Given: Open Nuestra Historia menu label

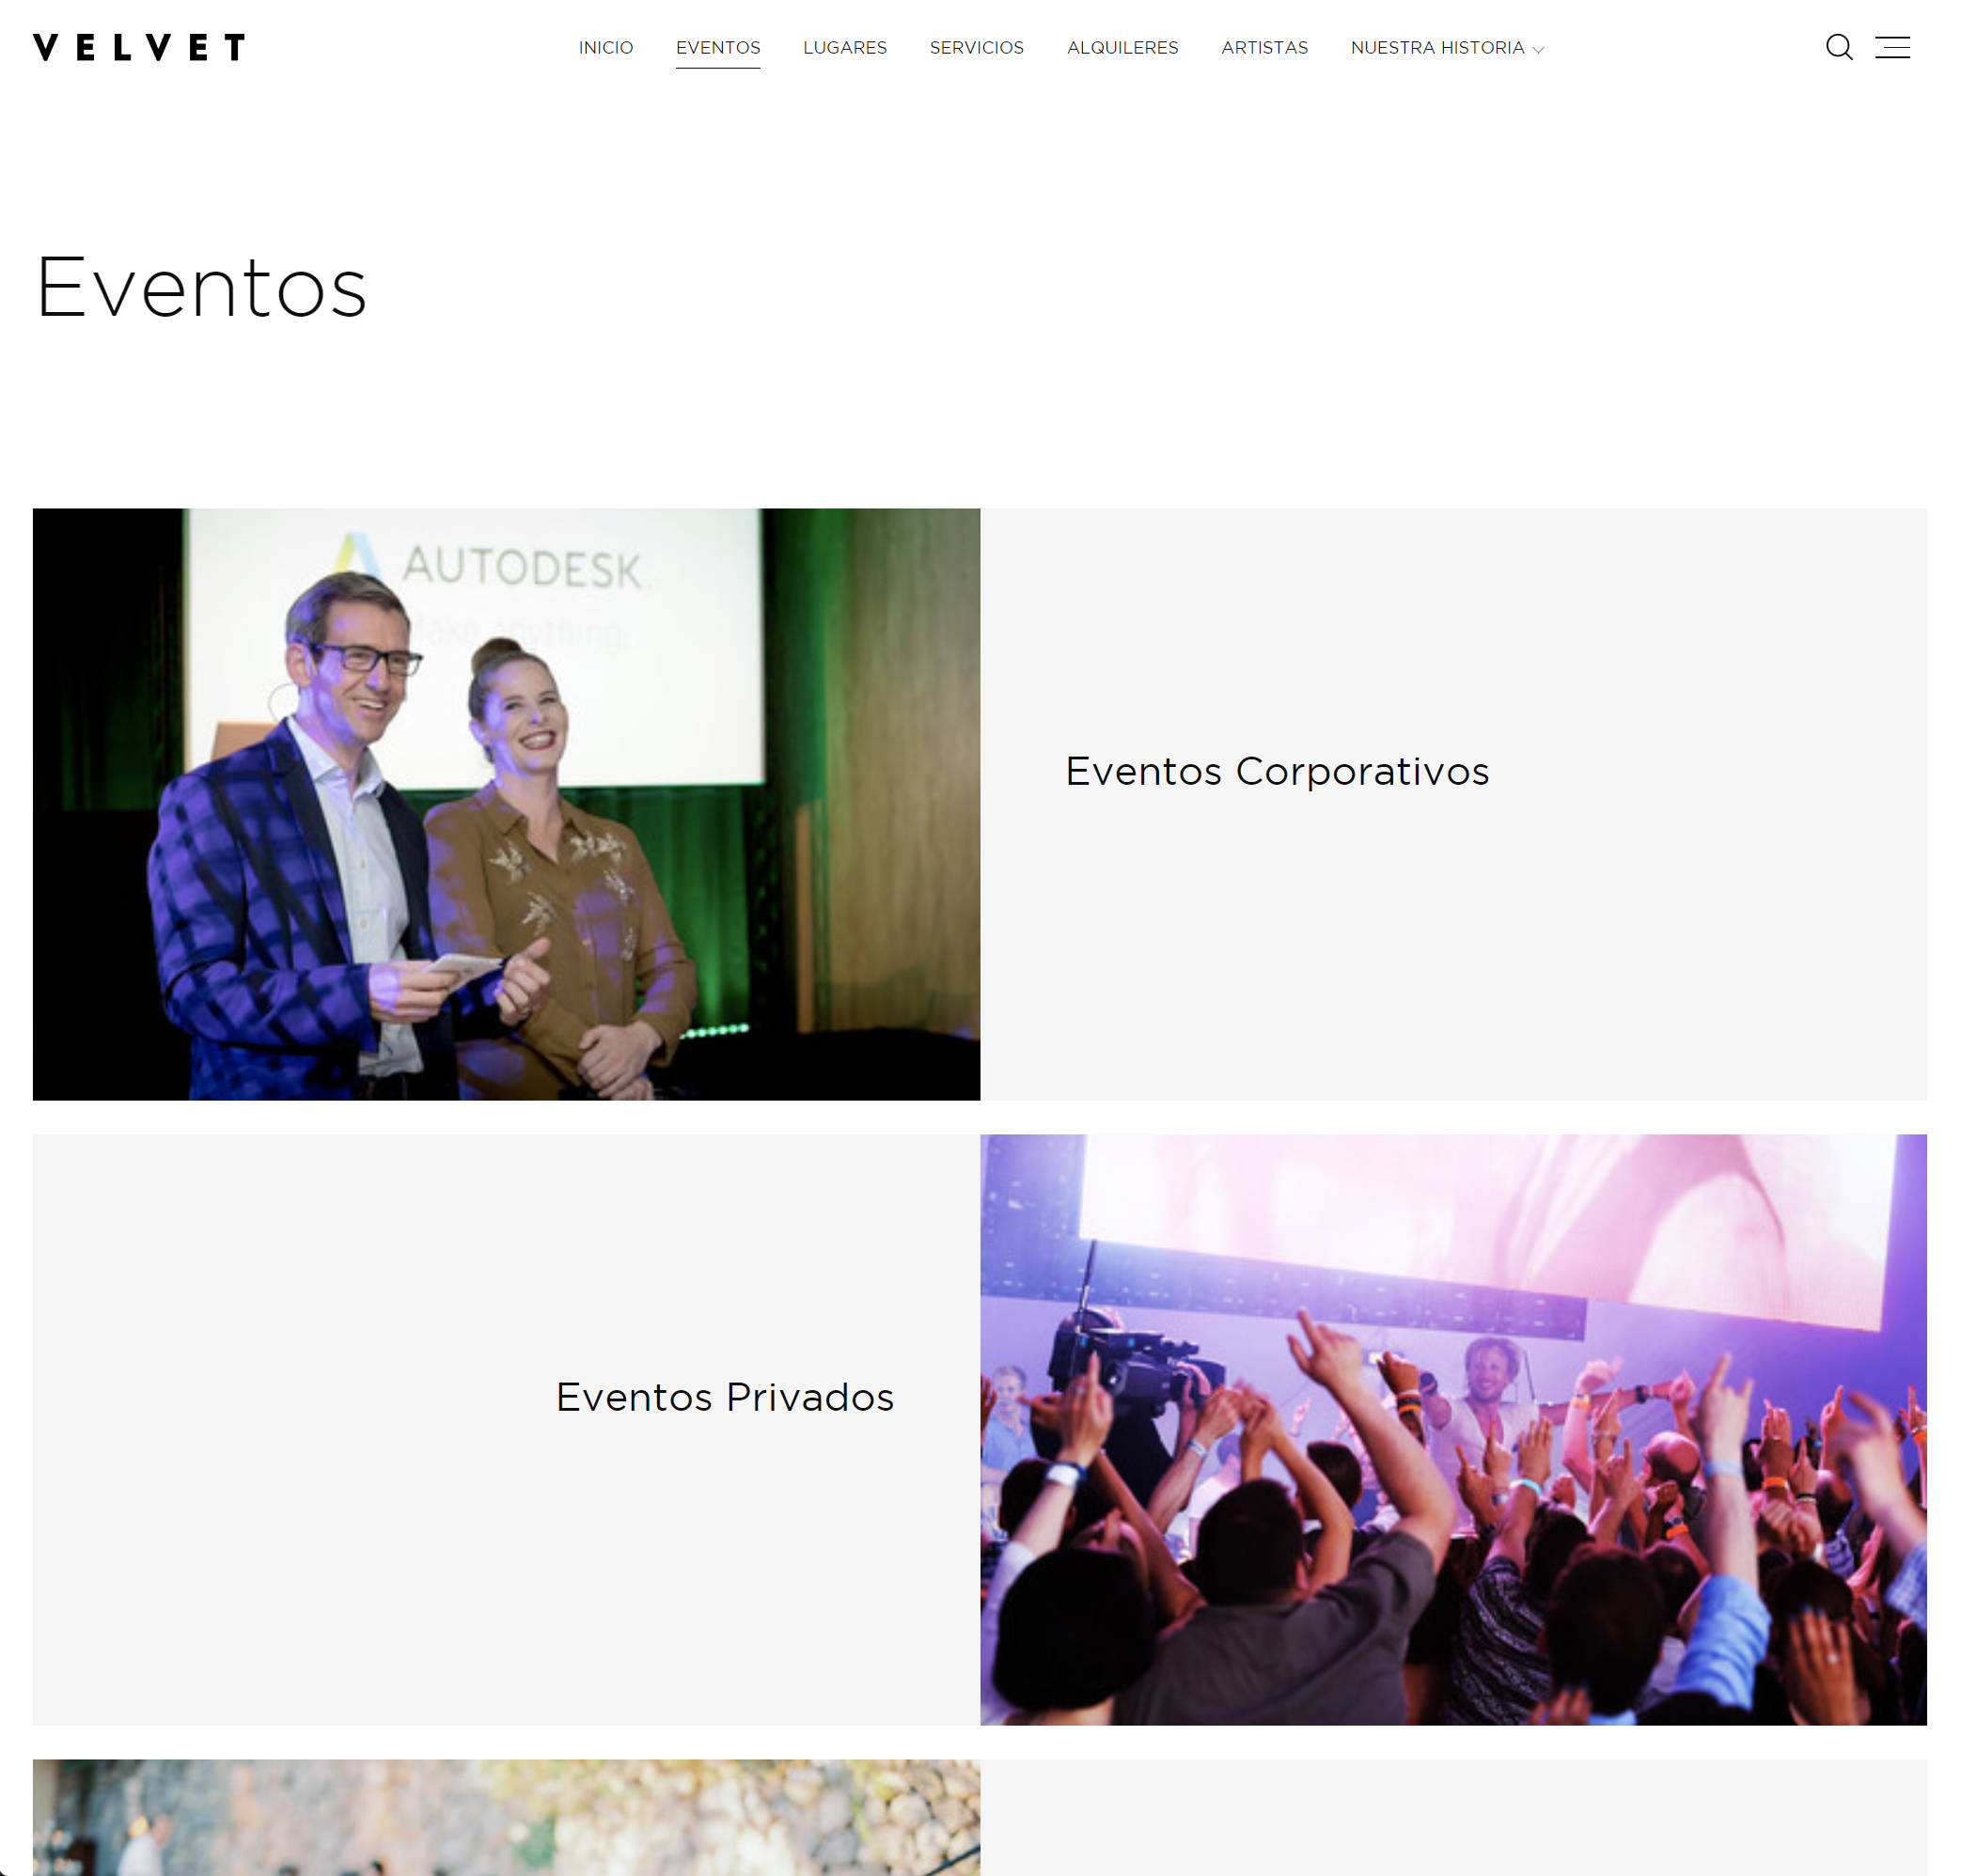Looking at the screenshot, I should click(1437, 47).
